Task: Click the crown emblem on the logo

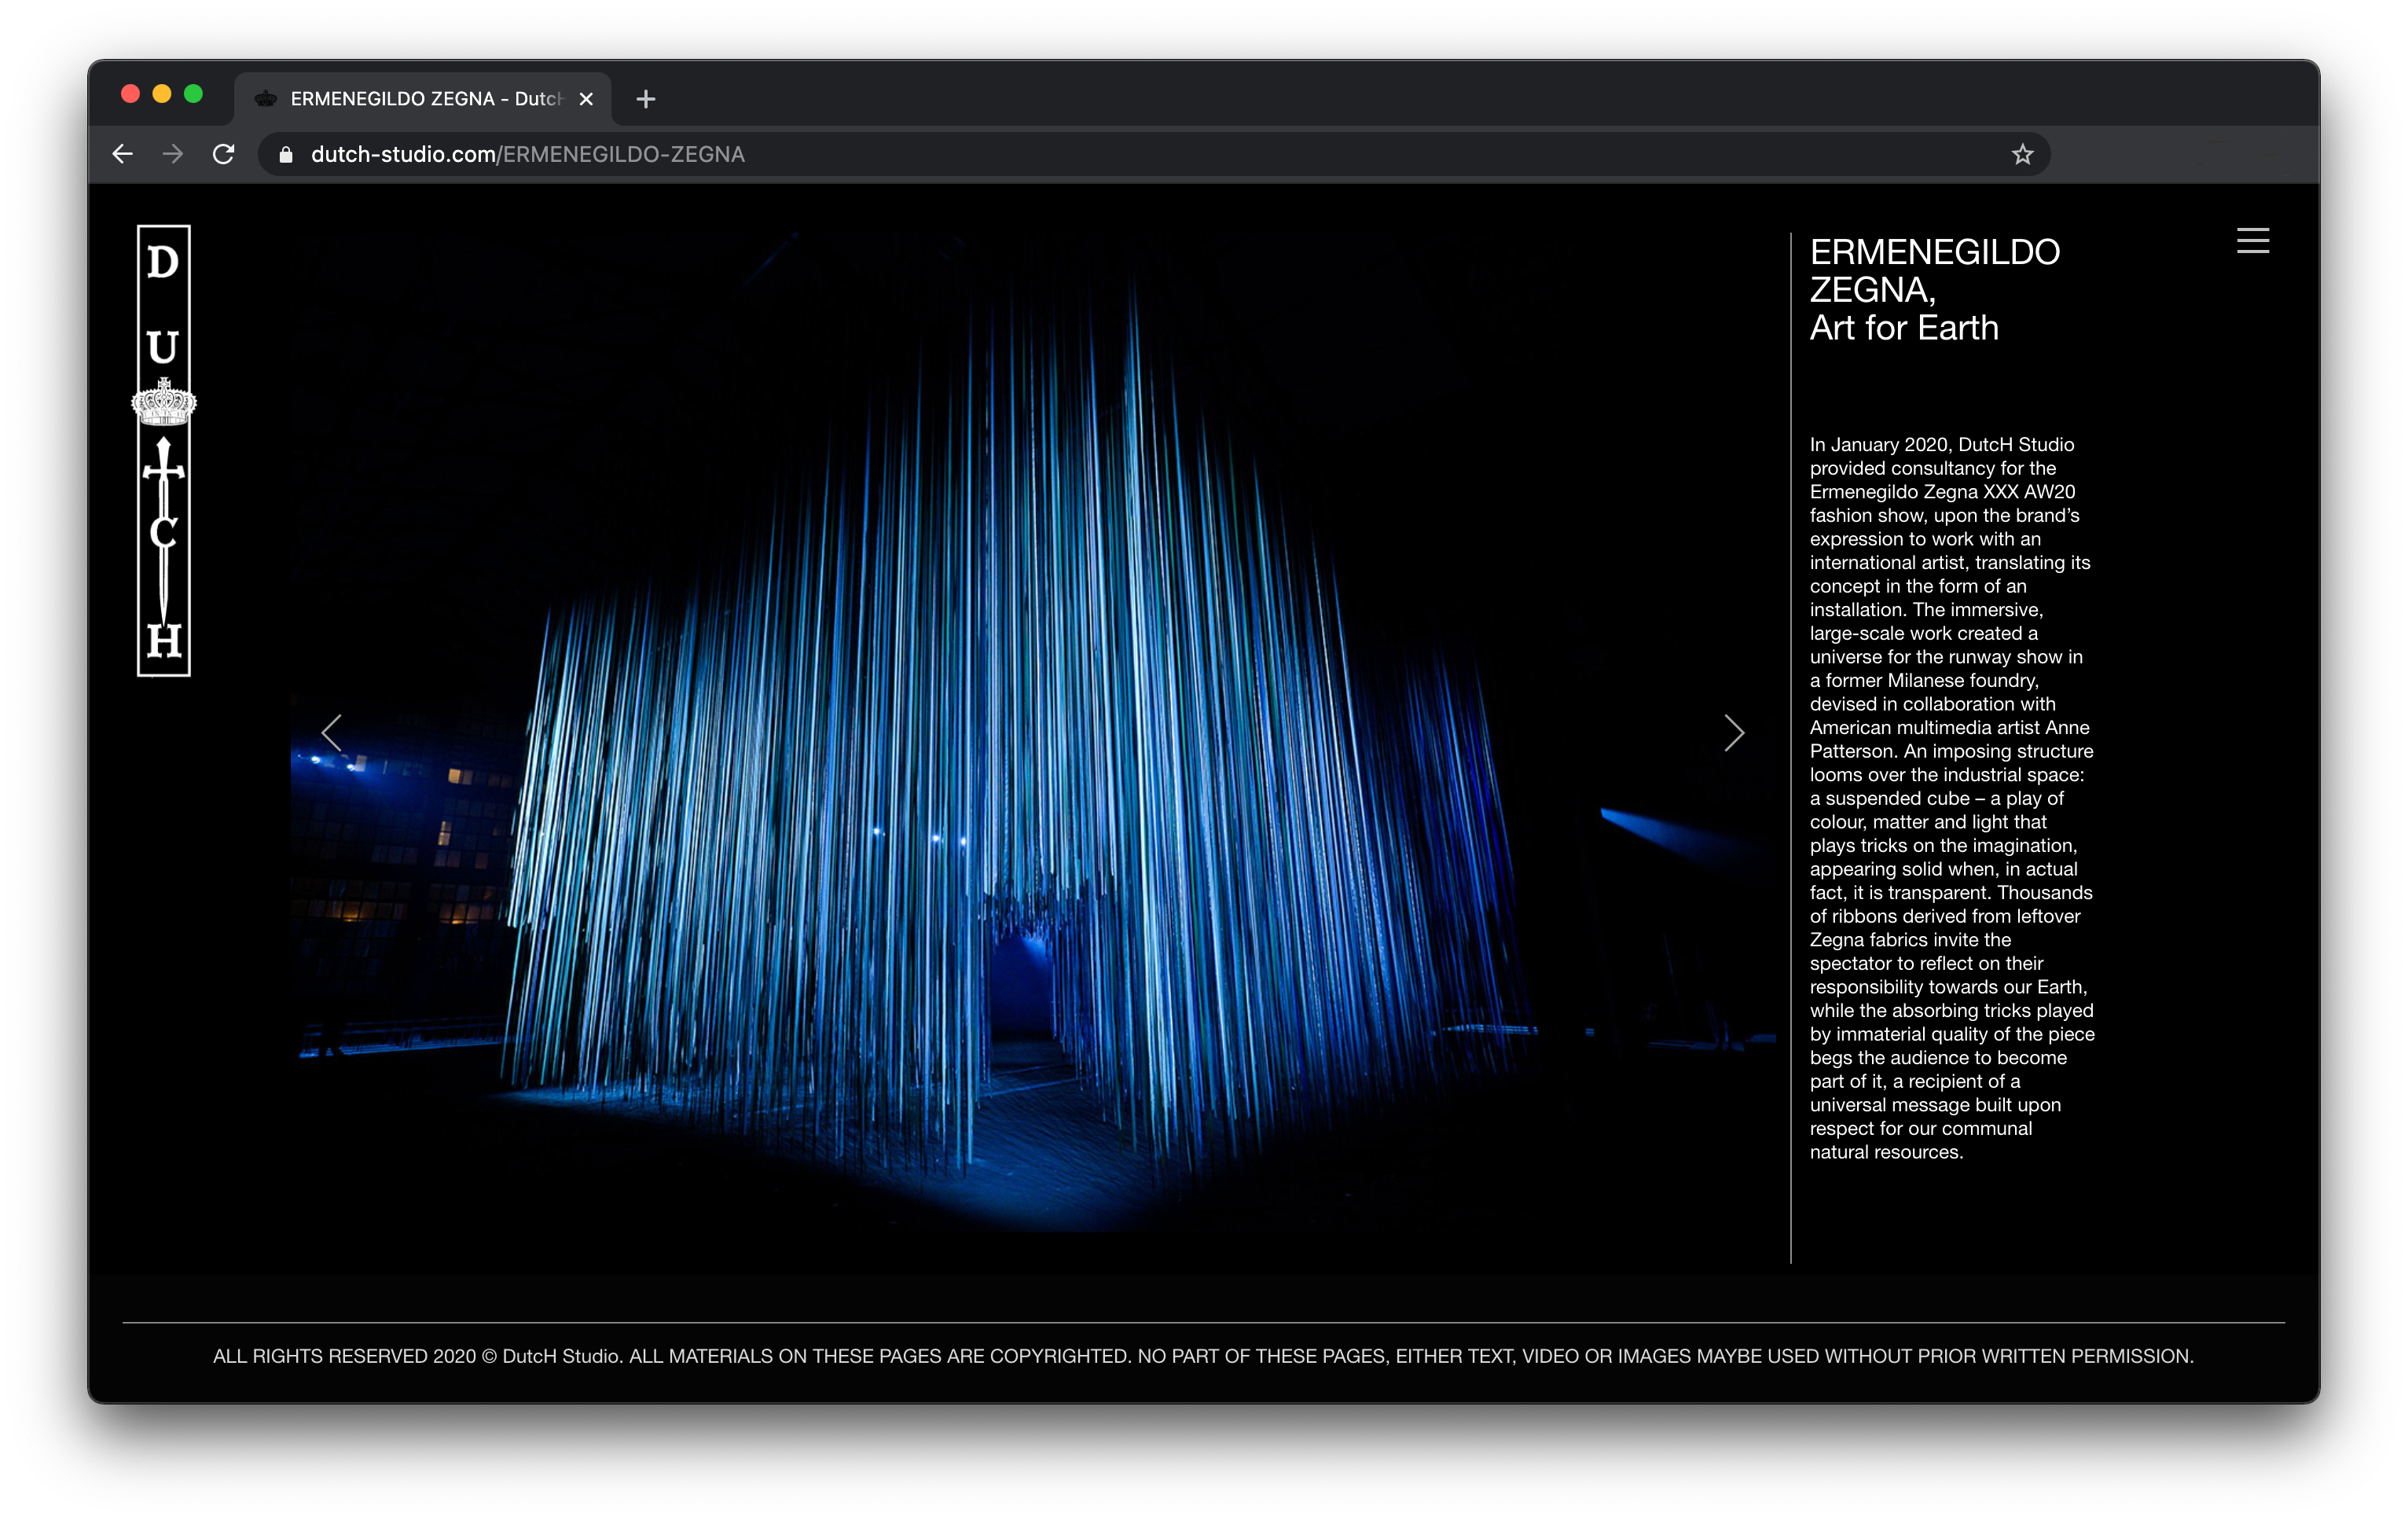Action: tap(164, 403)
